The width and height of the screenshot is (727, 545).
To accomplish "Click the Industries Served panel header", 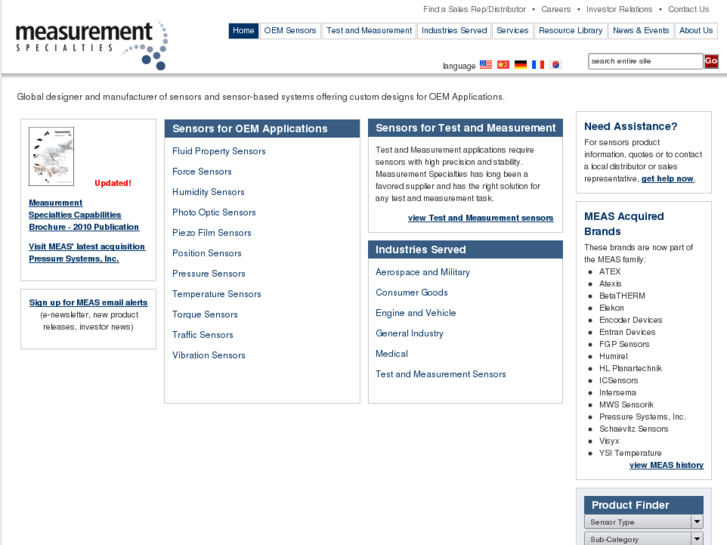I will point(465,250).
